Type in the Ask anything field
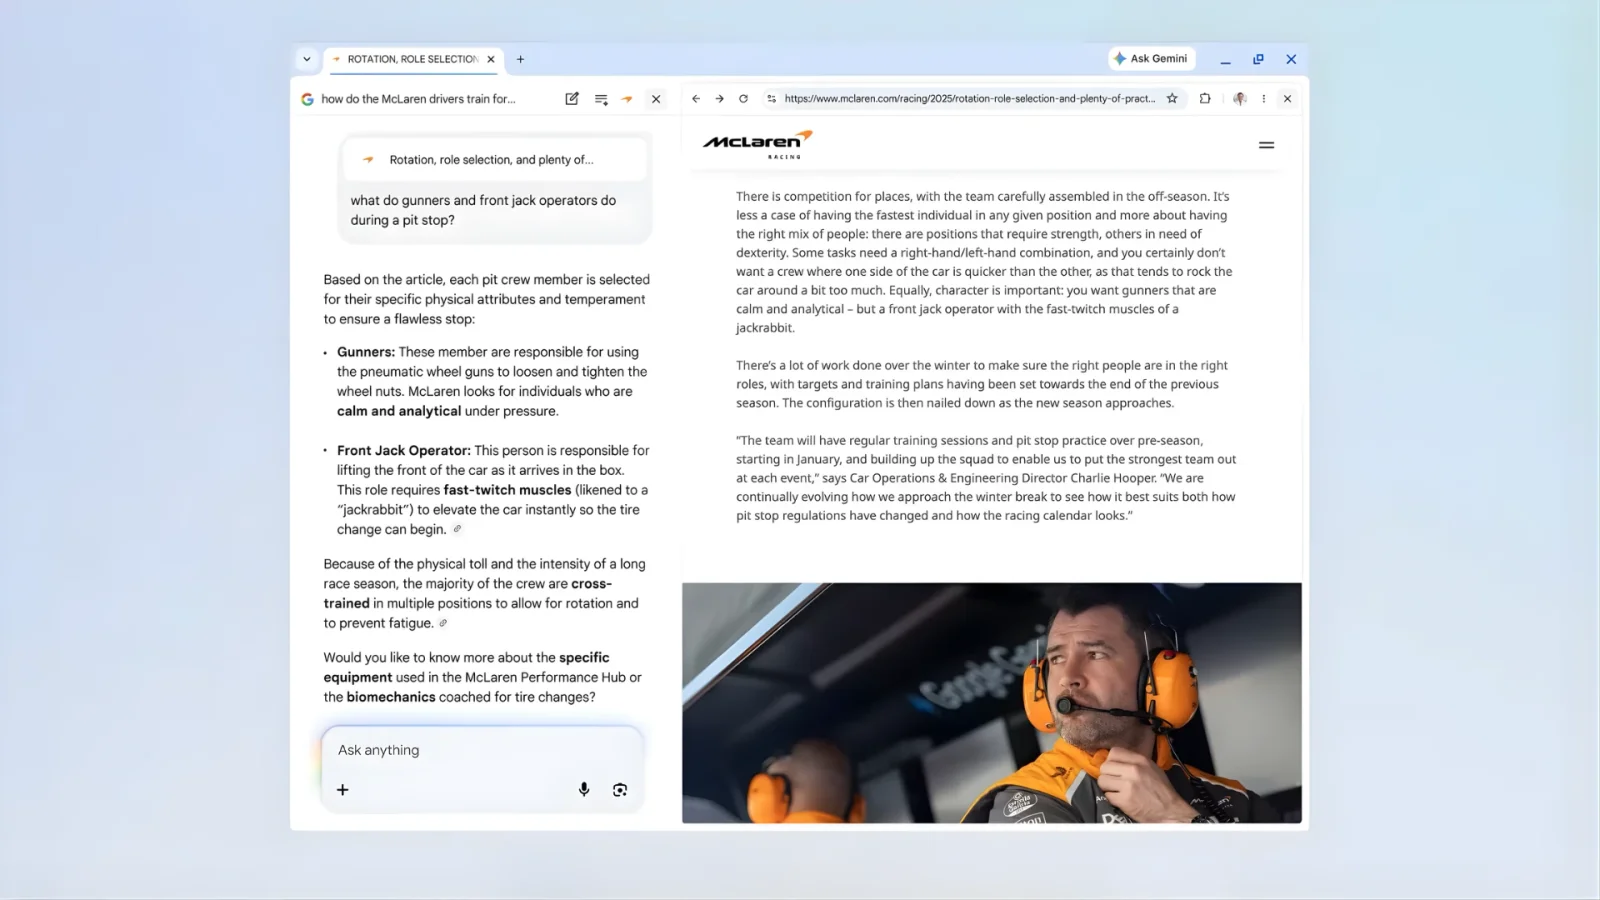Viewport: 1600px width, 900px height. pos(480,750)
